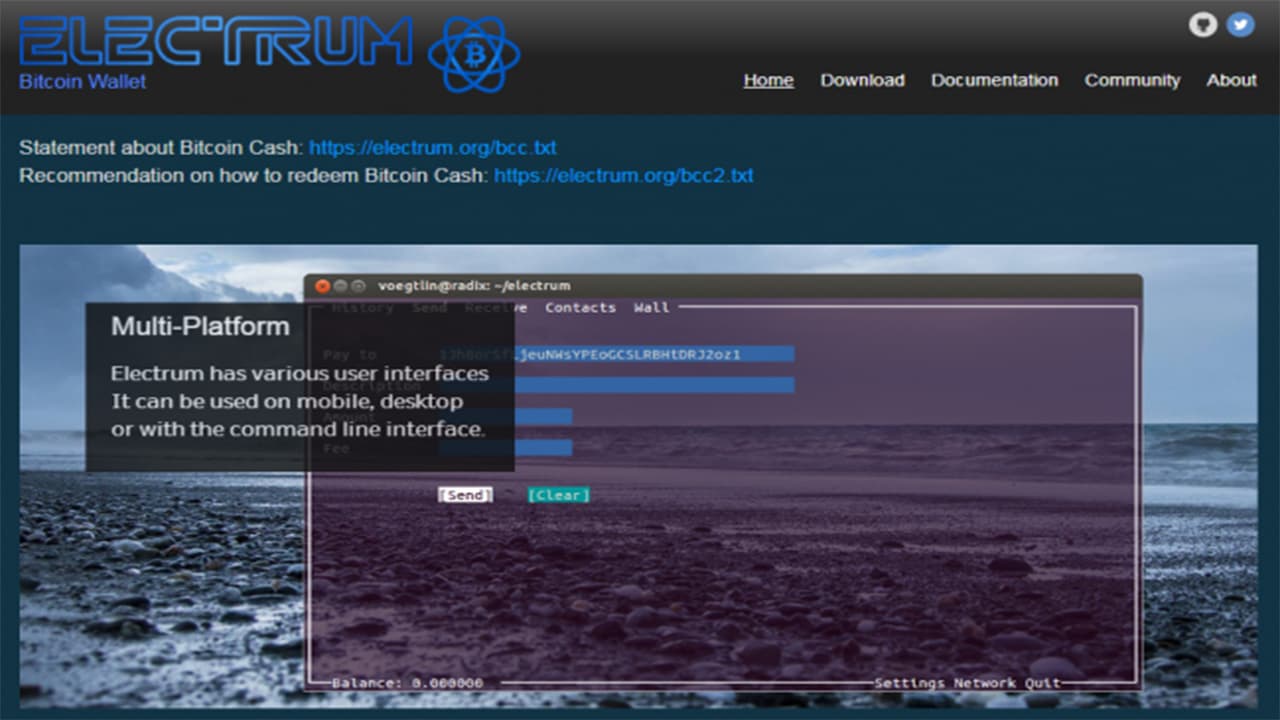Select the Wall tab in terminal
The image size is (1280, 720).
(x=651, y=308)
